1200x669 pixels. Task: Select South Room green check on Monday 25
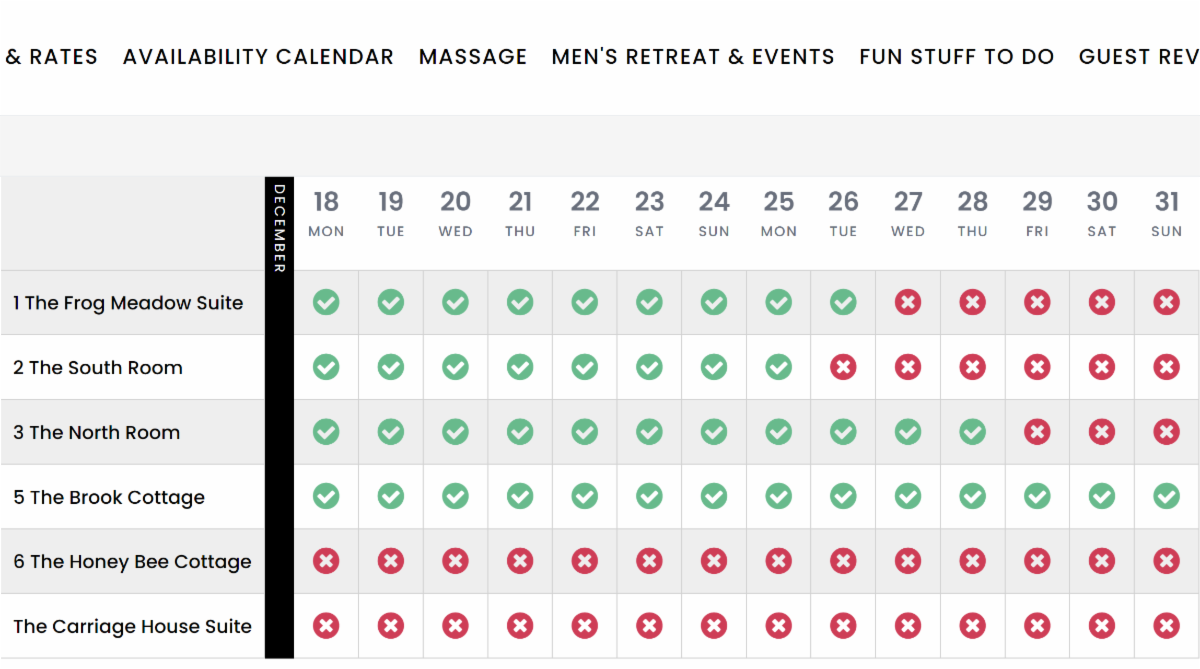pos(779,367)
